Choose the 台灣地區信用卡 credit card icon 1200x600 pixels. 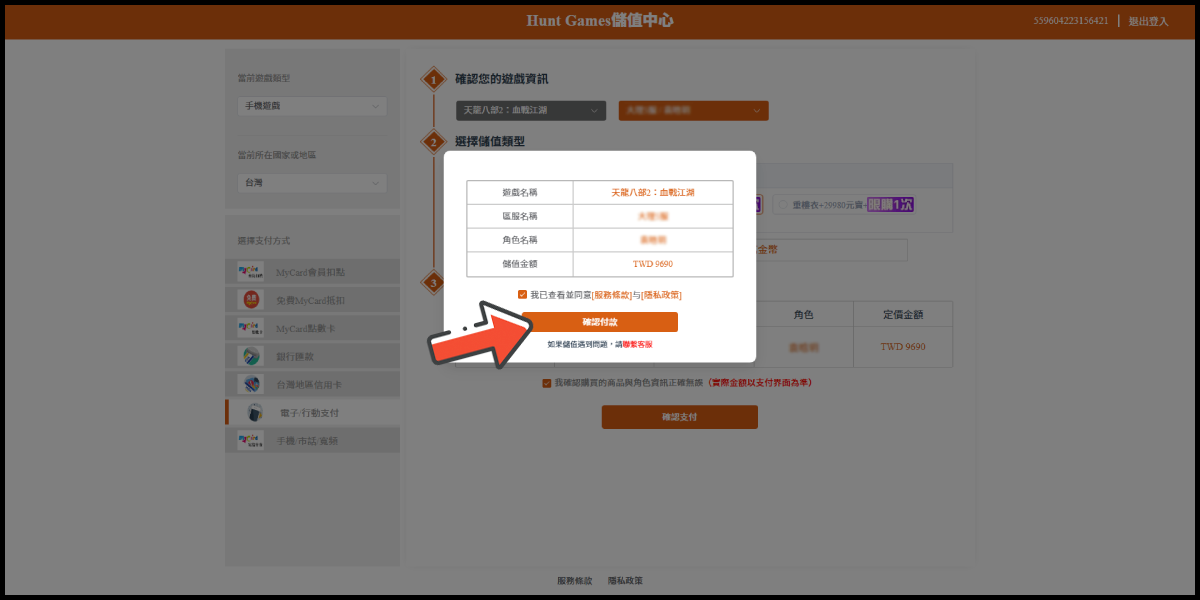(x=250, y=384)
